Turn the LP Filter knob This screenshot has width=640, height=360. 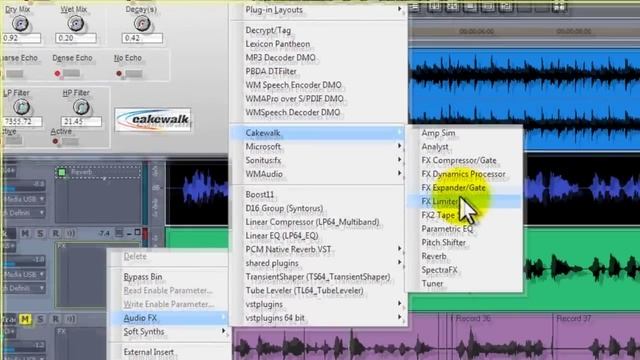(21, 107)
